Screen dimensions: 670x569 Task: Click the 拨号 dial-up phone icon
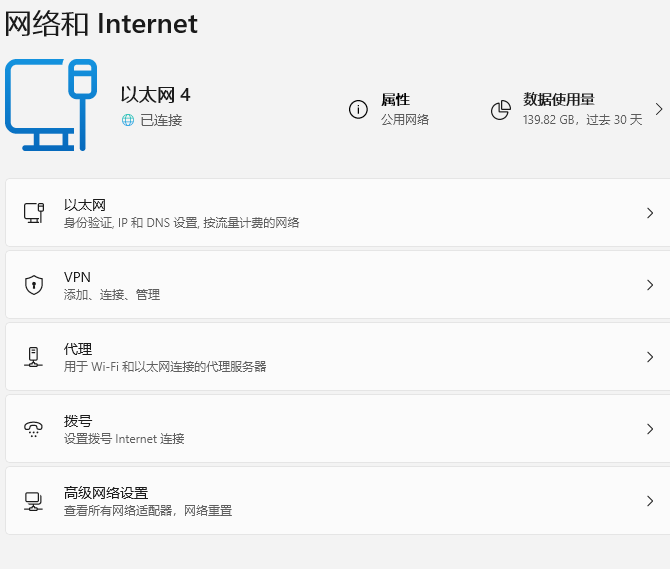34,429
